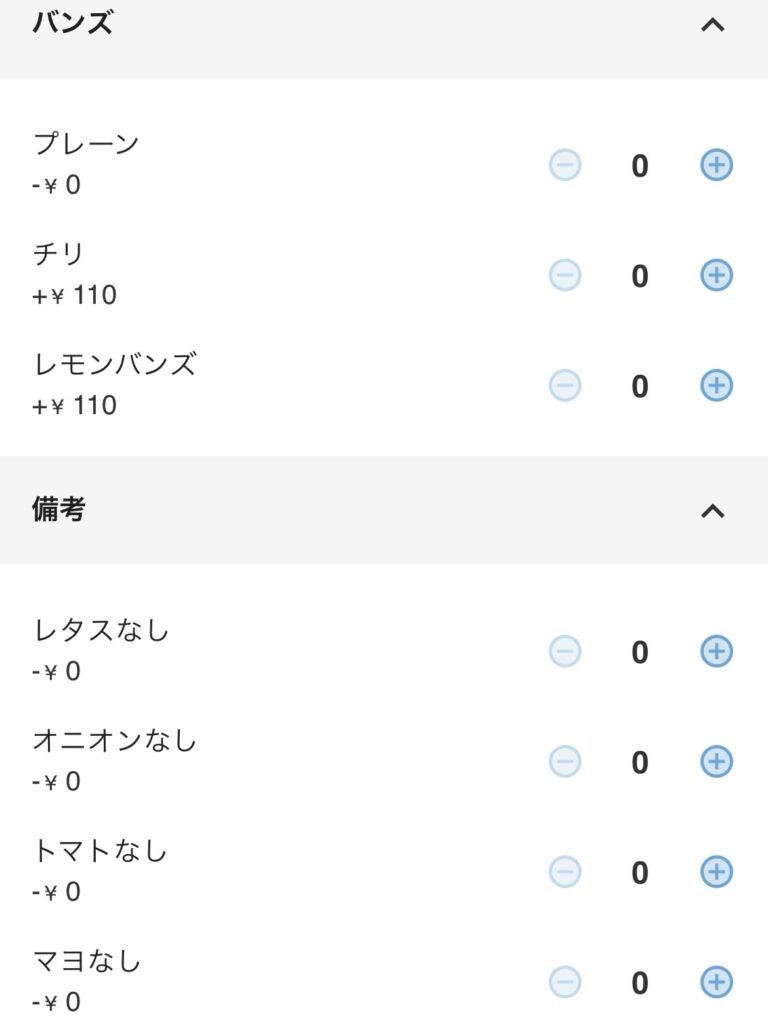Add レタスなし option with plus icon
This screenshot has height=1024, width=768.
(716, 652)
